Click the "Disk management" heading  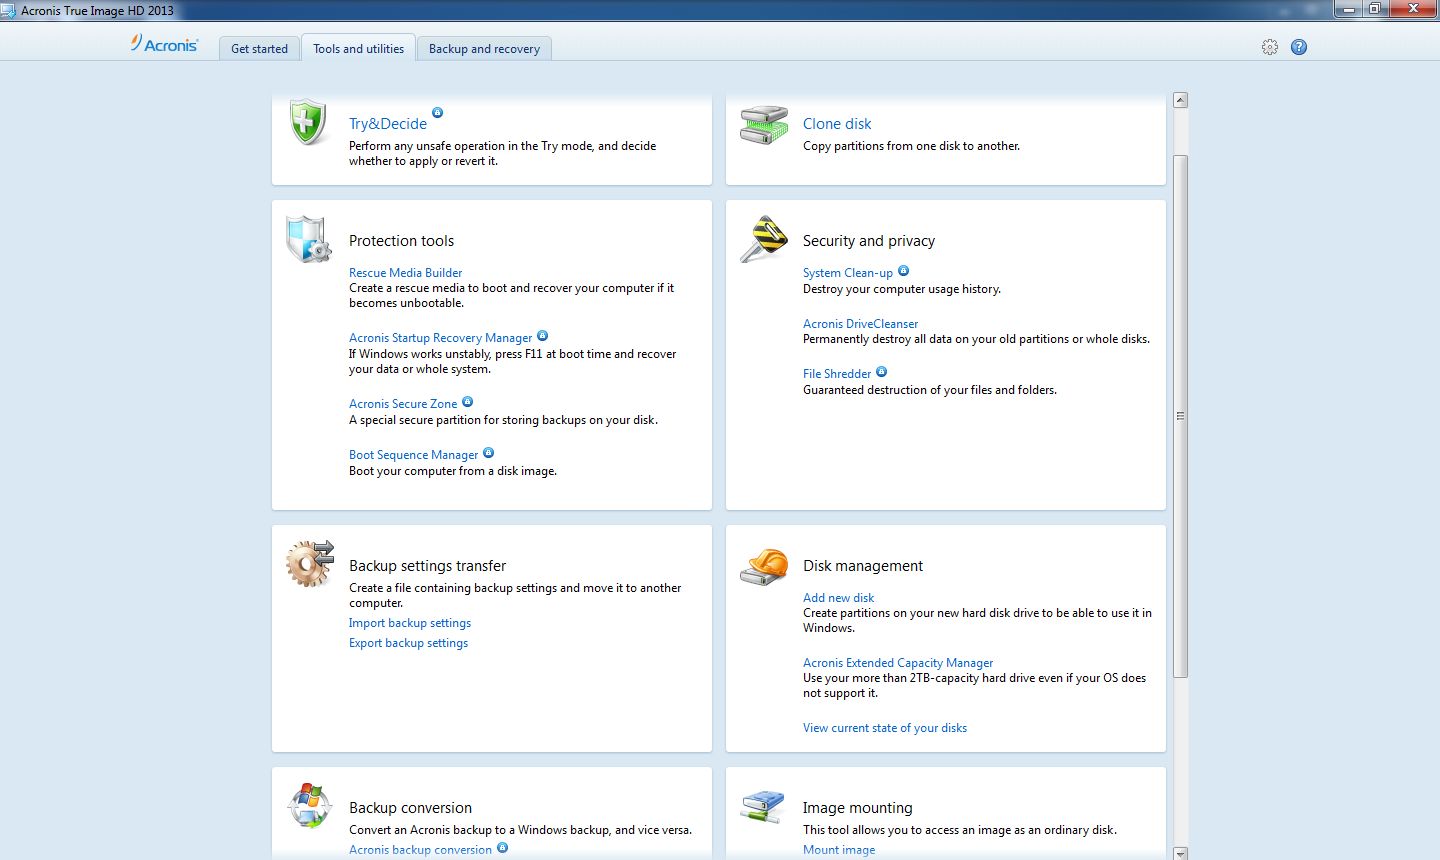[x=863, y=566]
